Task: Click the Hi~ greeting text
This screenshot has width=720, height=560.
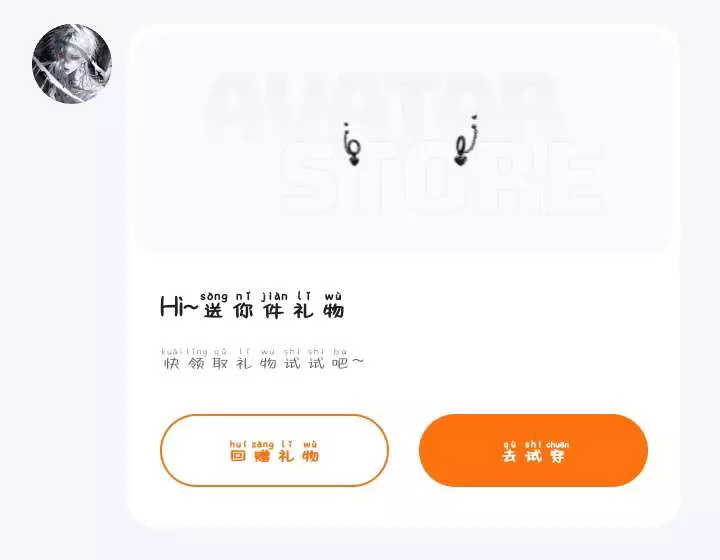Action: (x=179, y=307)
